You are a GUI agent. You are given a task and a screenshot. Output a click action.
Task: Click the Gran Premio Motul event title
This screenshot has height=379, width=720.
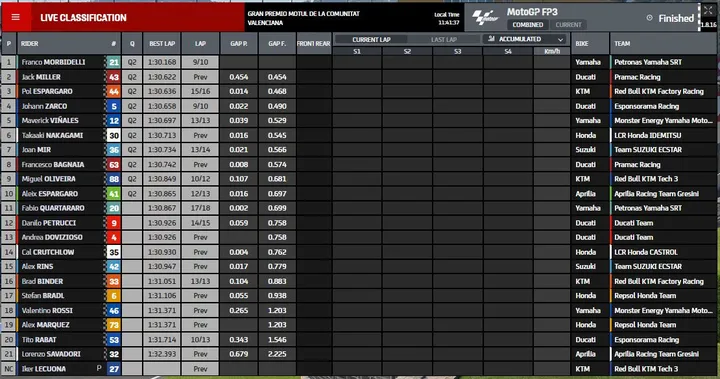(x=304, y=18)
